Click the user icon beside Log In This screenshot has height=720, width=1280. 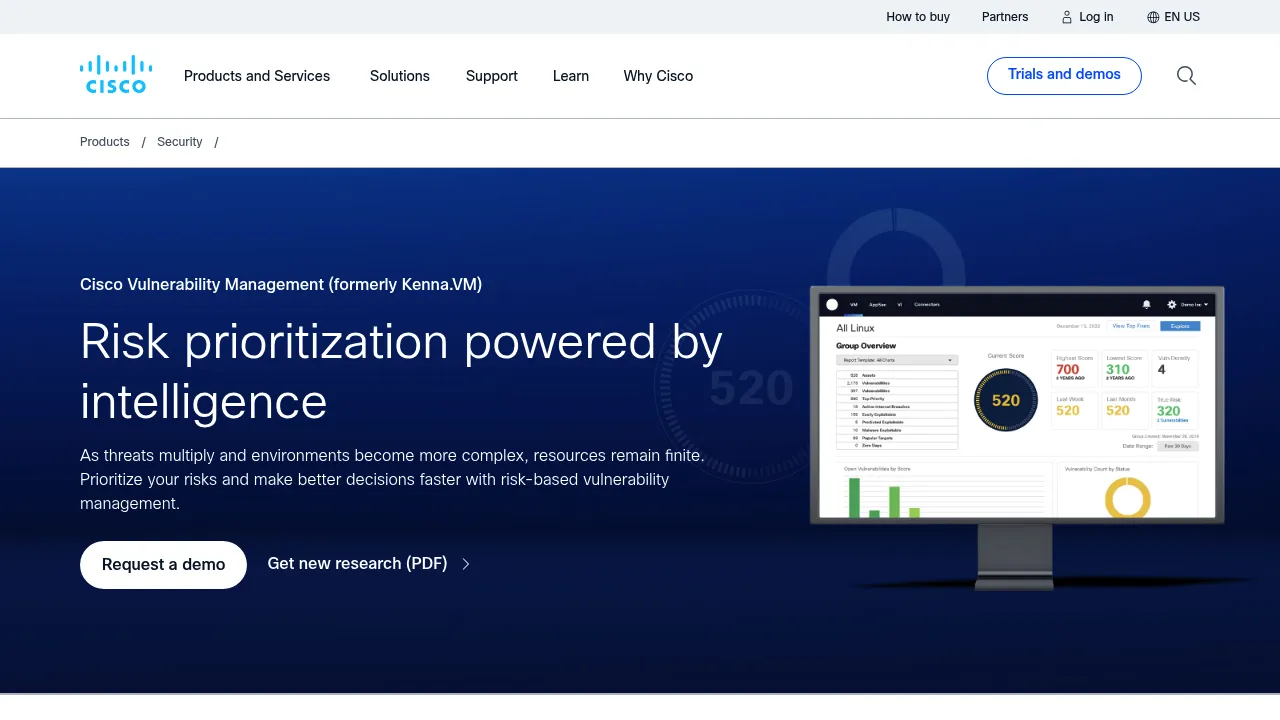coord(1067,17)
